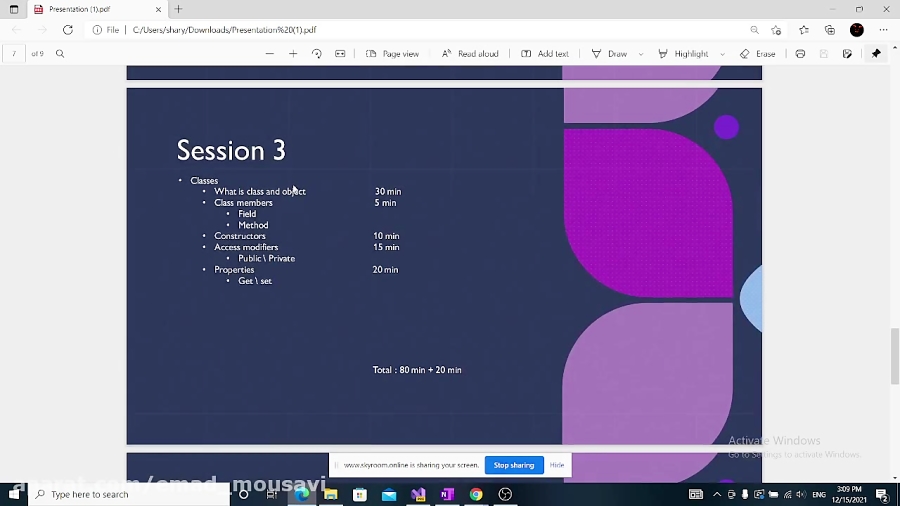Viewport: 900px width, 506px height.
Task: Select the Erase tool
Action: 758,54
